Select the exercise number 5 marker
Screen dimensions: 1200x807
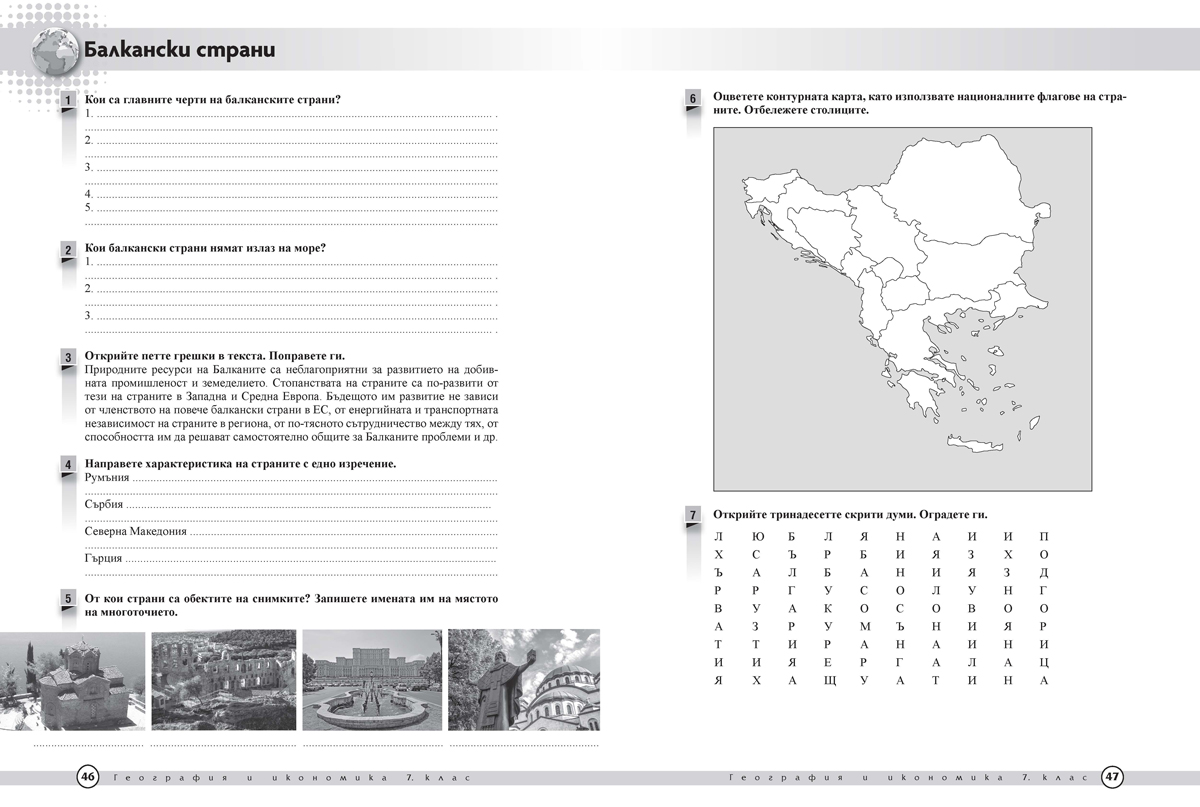(x=68, y=600)
